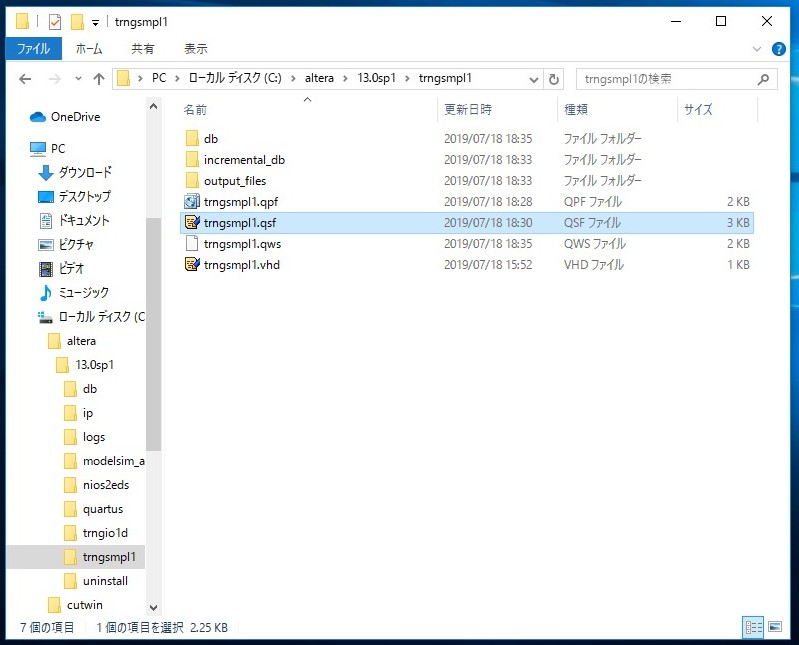Image resolution: width=799 pixels, height=645 pixels.
Task: Click ローカル ディスク (C:) in the address bar
Action: (235, 78)
